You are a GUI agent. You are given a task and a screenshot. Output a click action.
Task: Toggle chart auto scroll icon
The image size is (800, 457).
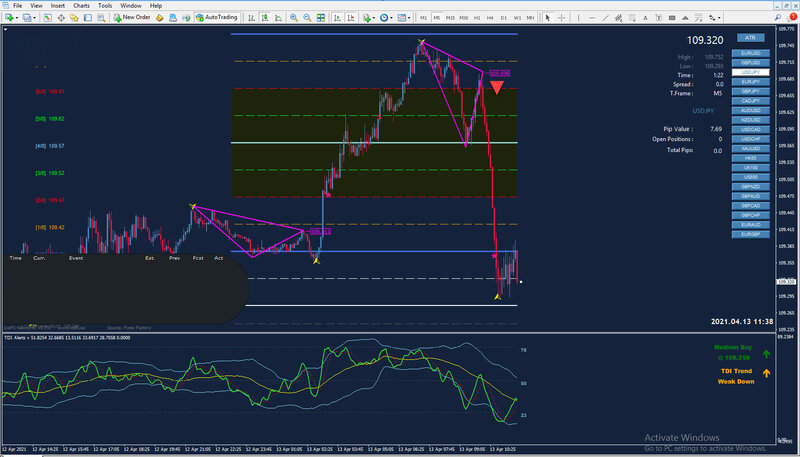337,18
